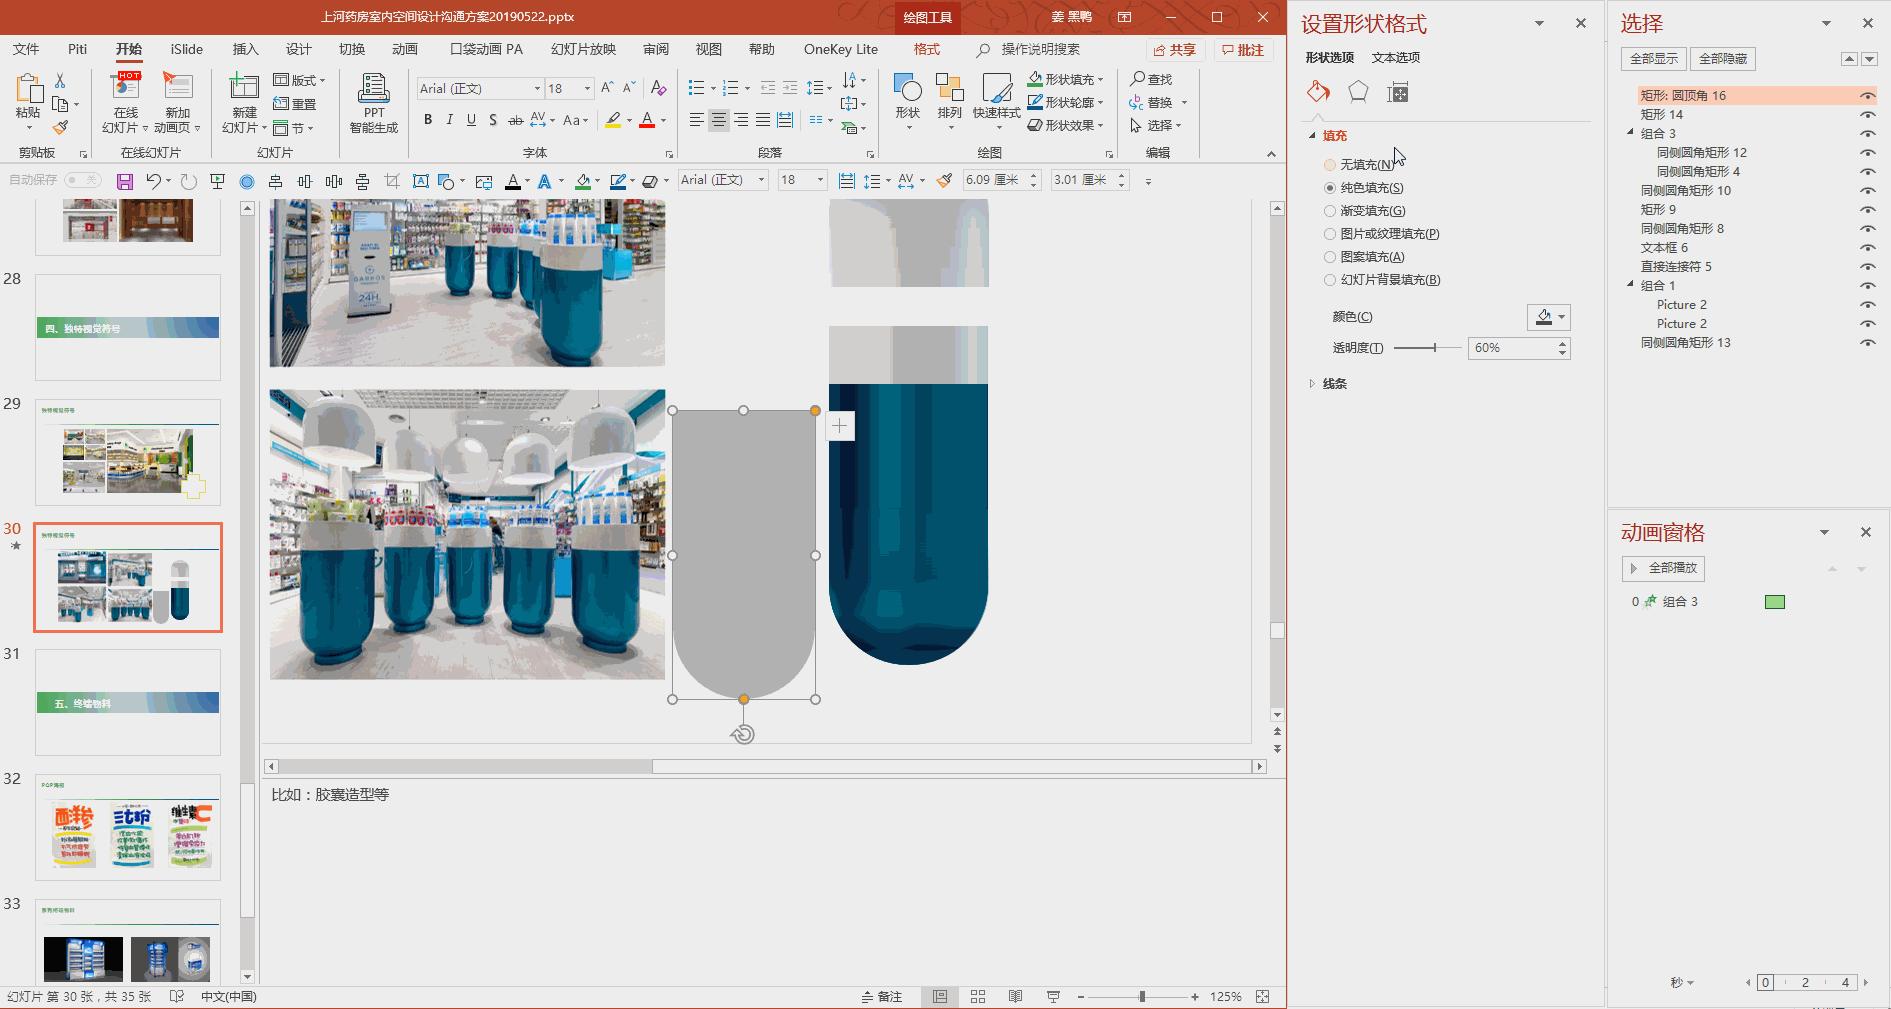Click the 全部隐藏 button
Viewport: 1891px width, 1009px height.
click(x=1722, y=59)
